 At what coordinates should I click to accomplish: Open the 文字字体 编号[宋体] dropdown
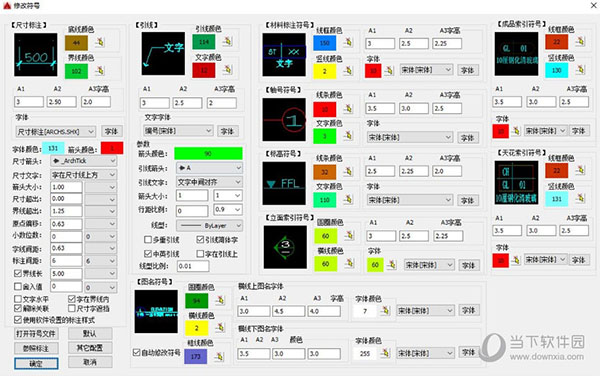[x=178, y=131]
